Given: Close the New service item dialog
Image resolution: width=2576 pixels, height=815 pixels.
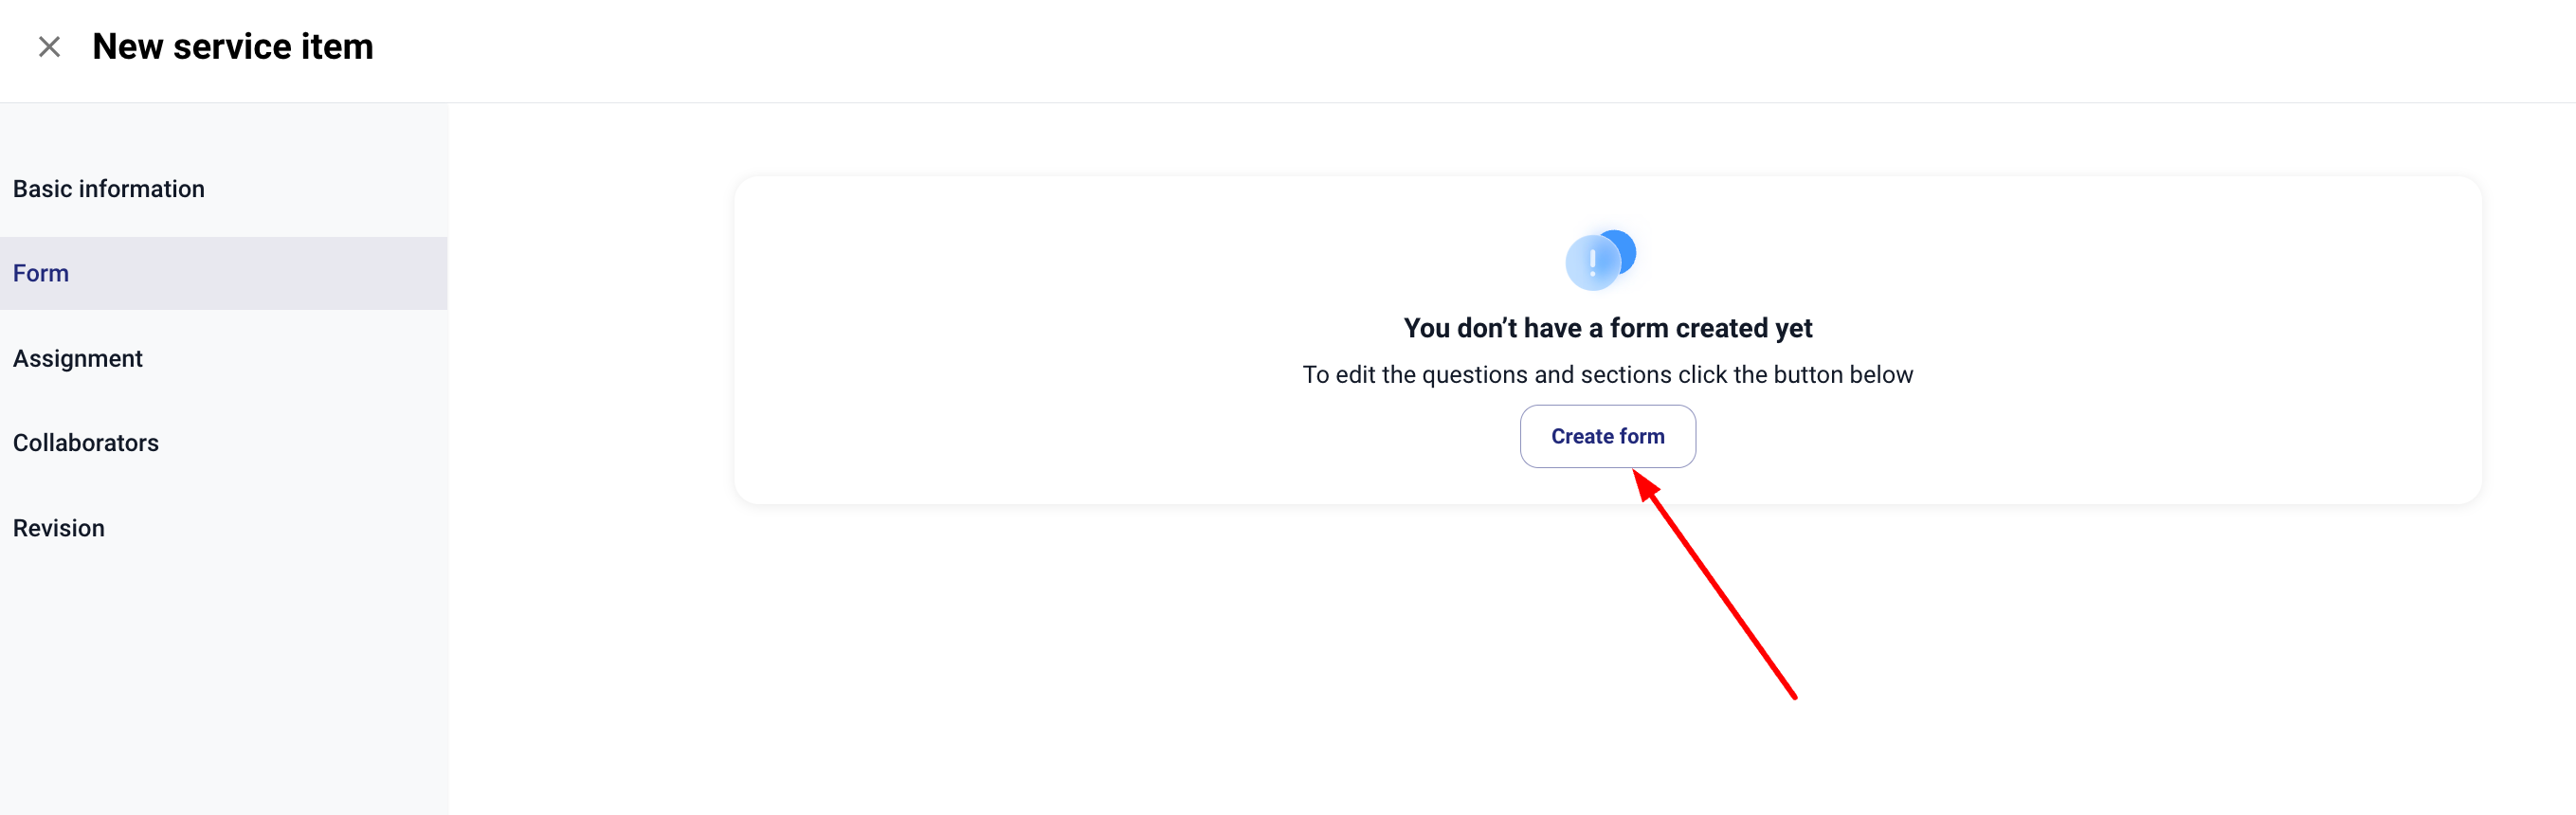Looking at the screenshot, I should point(49,47).
